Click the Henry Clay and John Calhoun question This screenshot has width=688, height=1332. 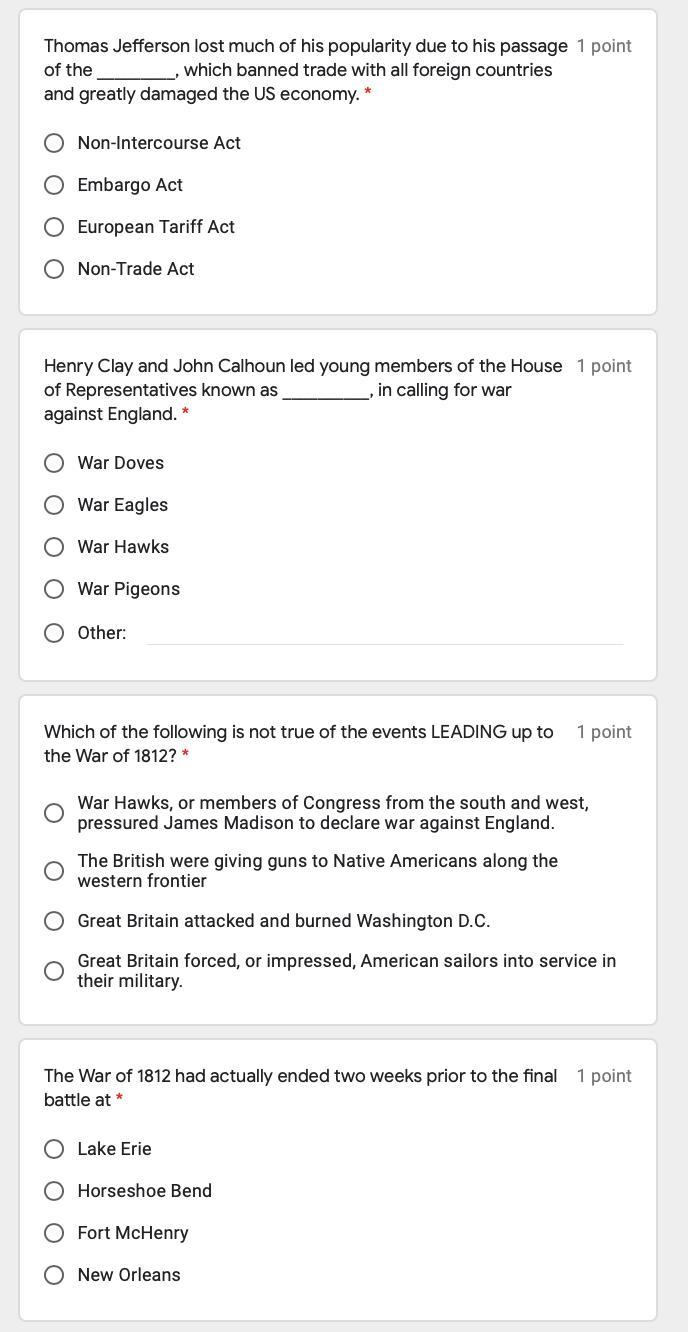[303, 390]
